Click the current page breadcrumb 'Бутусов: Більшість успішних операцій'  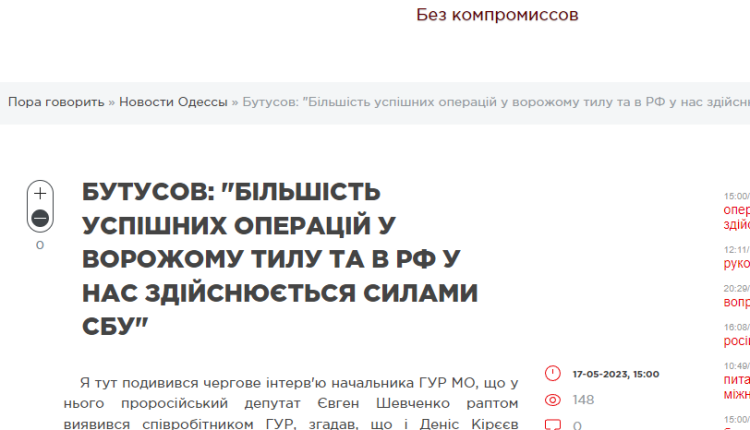(496, 102)
